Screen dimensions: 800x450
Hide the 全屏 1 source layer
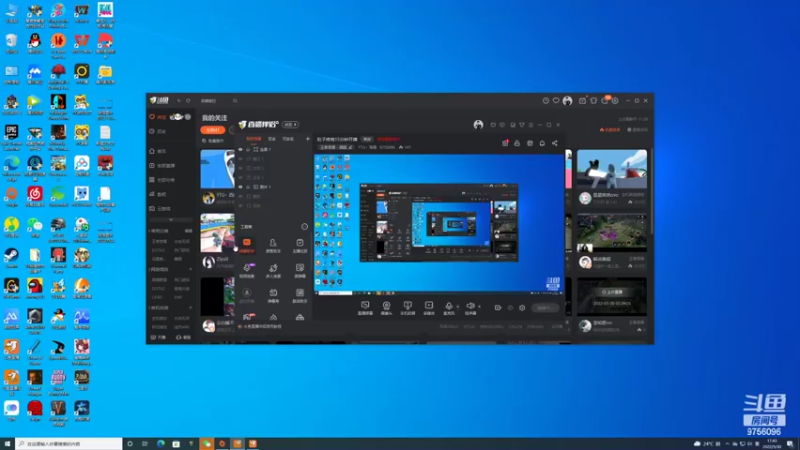pyautogui.click(x=241, y=149)
